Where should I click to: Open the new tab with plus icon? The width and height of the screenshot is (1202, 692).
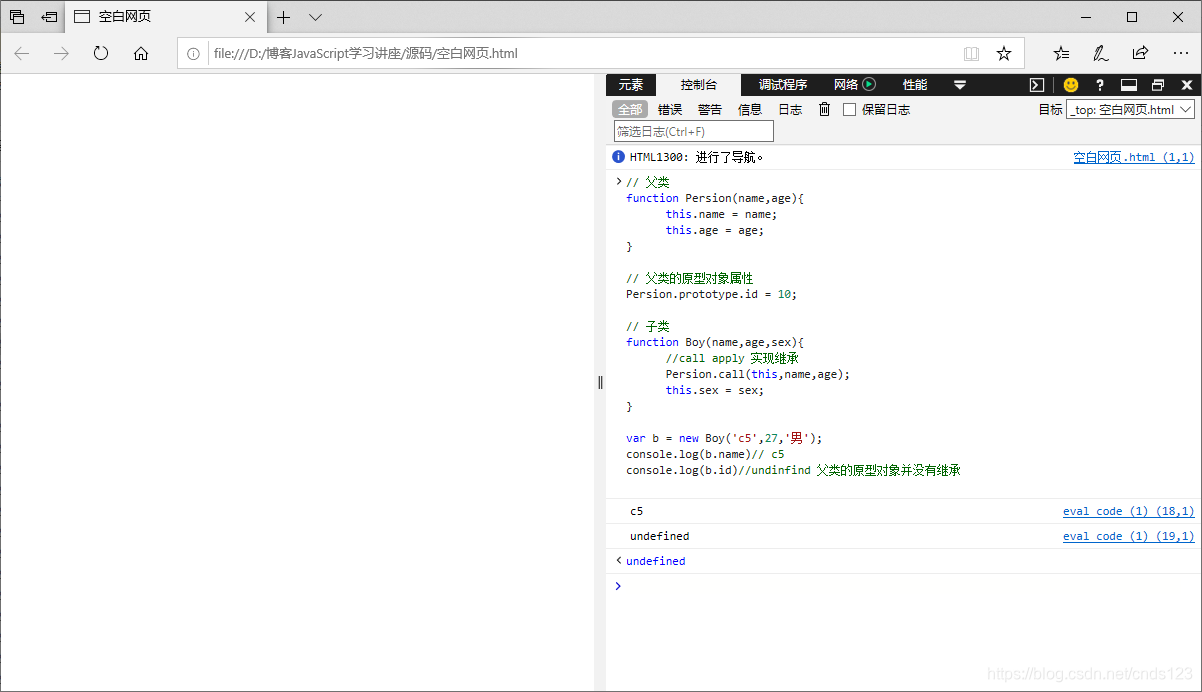point(284,17)
